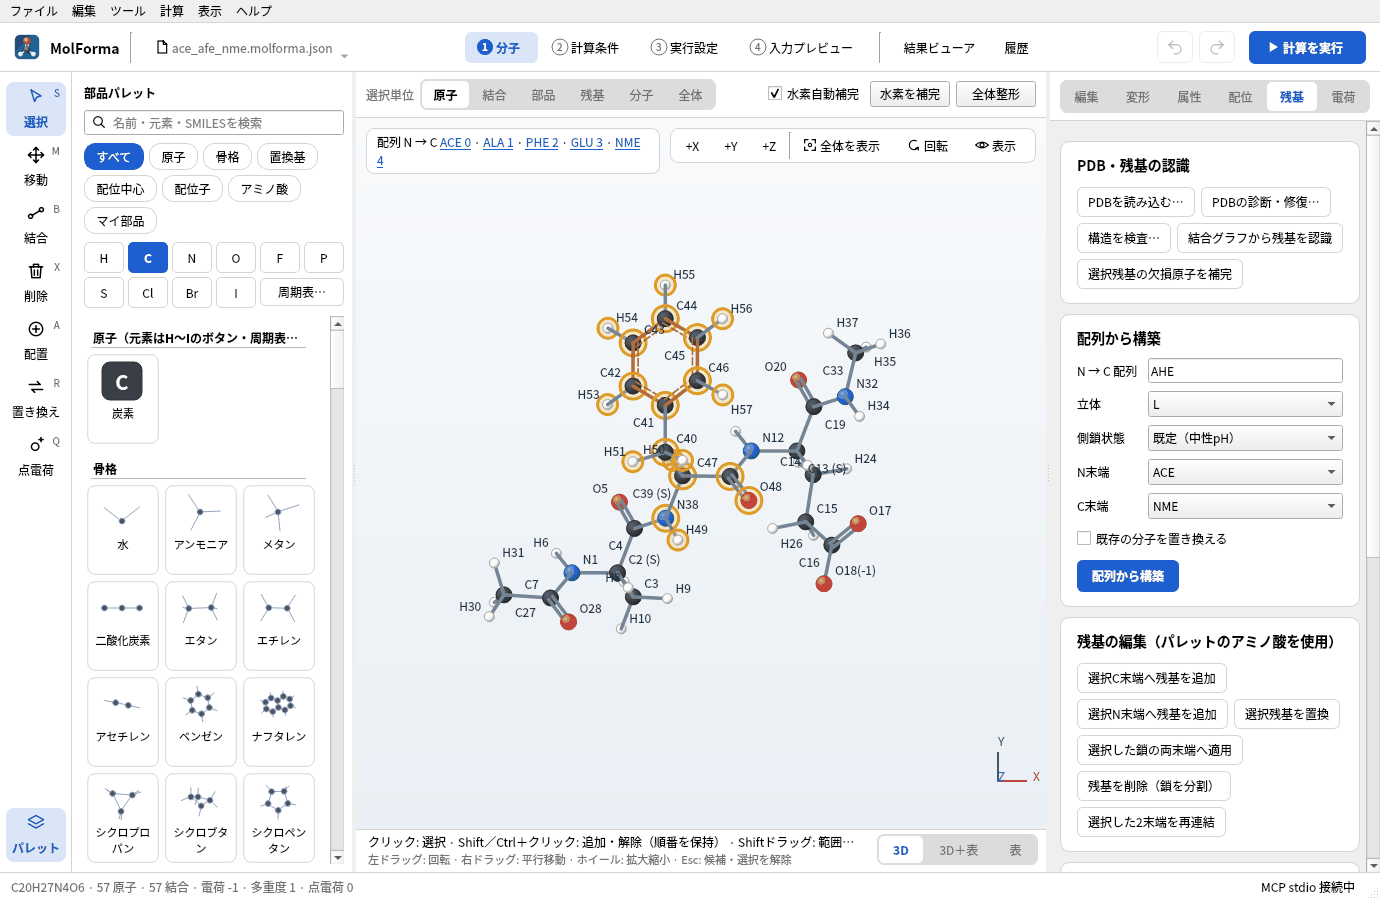Click the parts palette vertical scrollbar
Viewport: 1380px width, 900px height.
[x=337, y=590]
